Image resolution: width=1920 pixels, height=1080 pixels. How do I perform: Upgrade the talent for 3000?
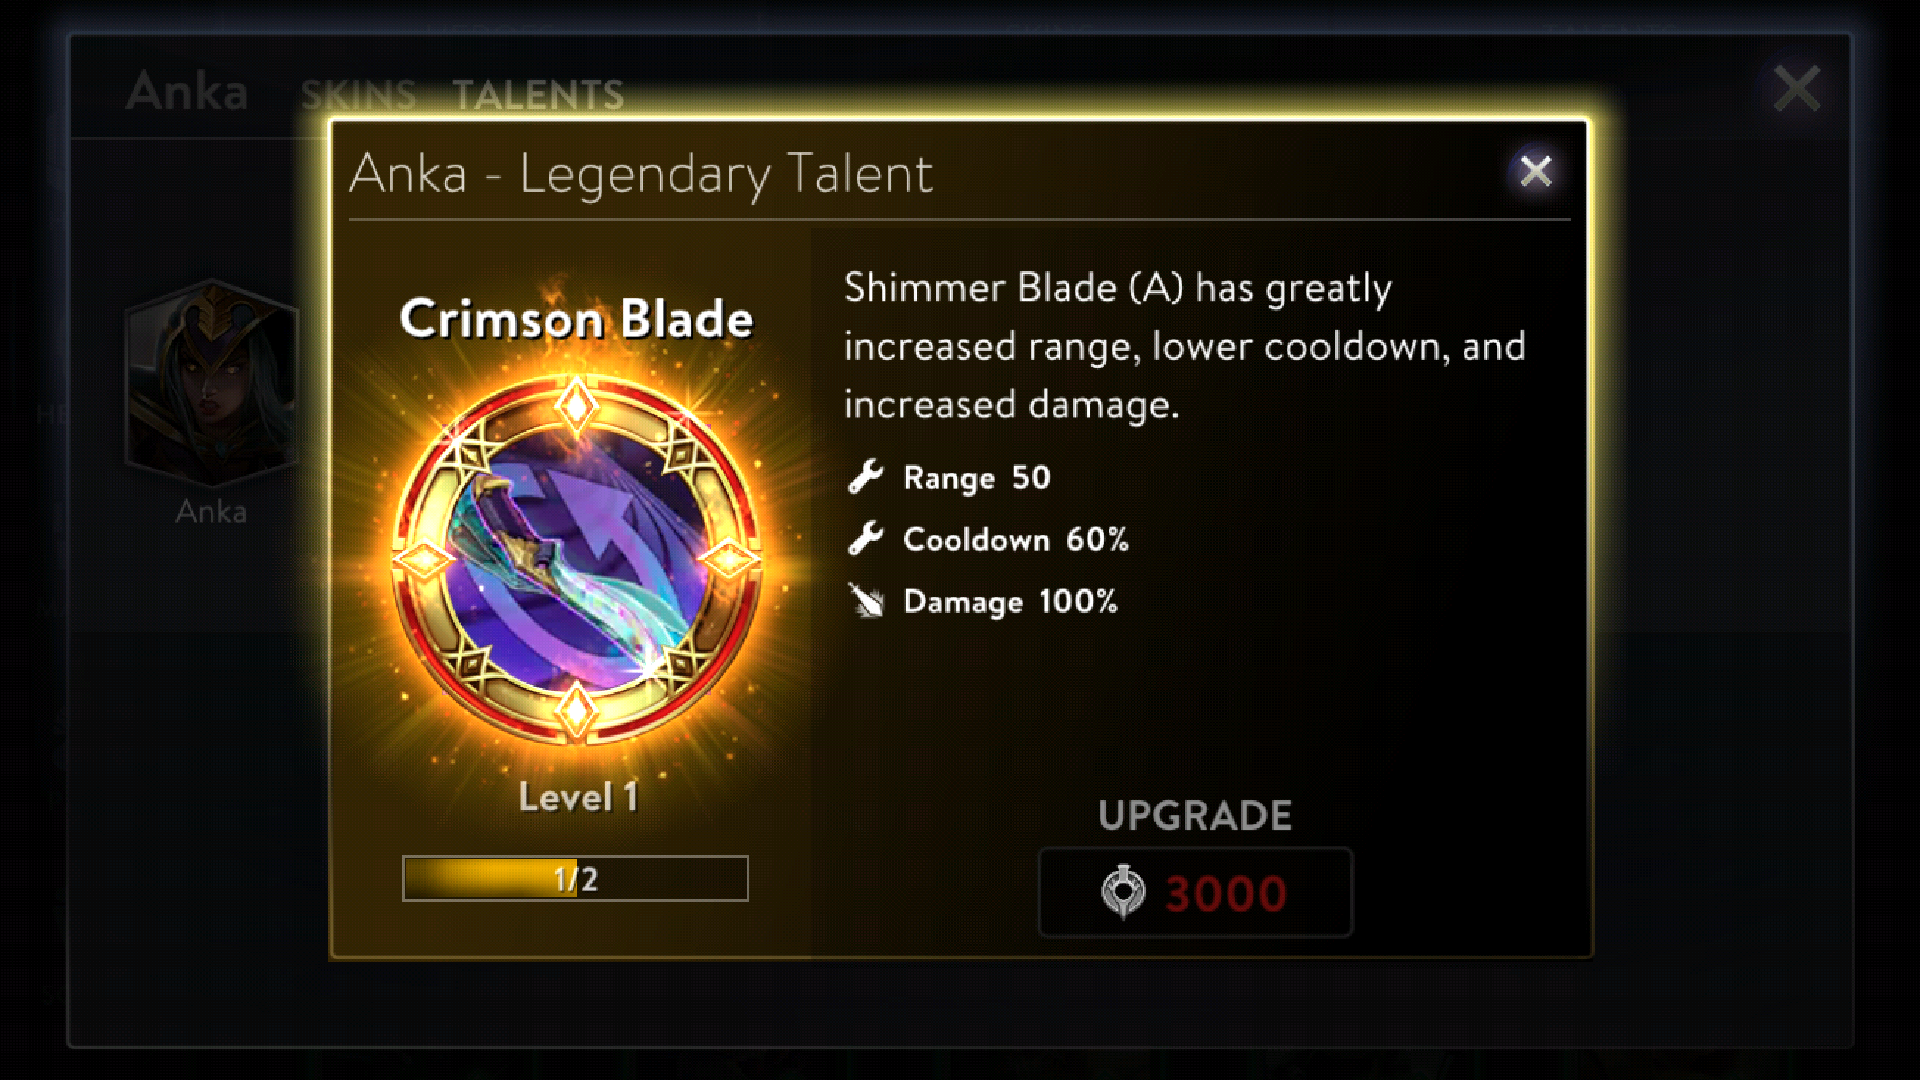tap(1196, 892)
